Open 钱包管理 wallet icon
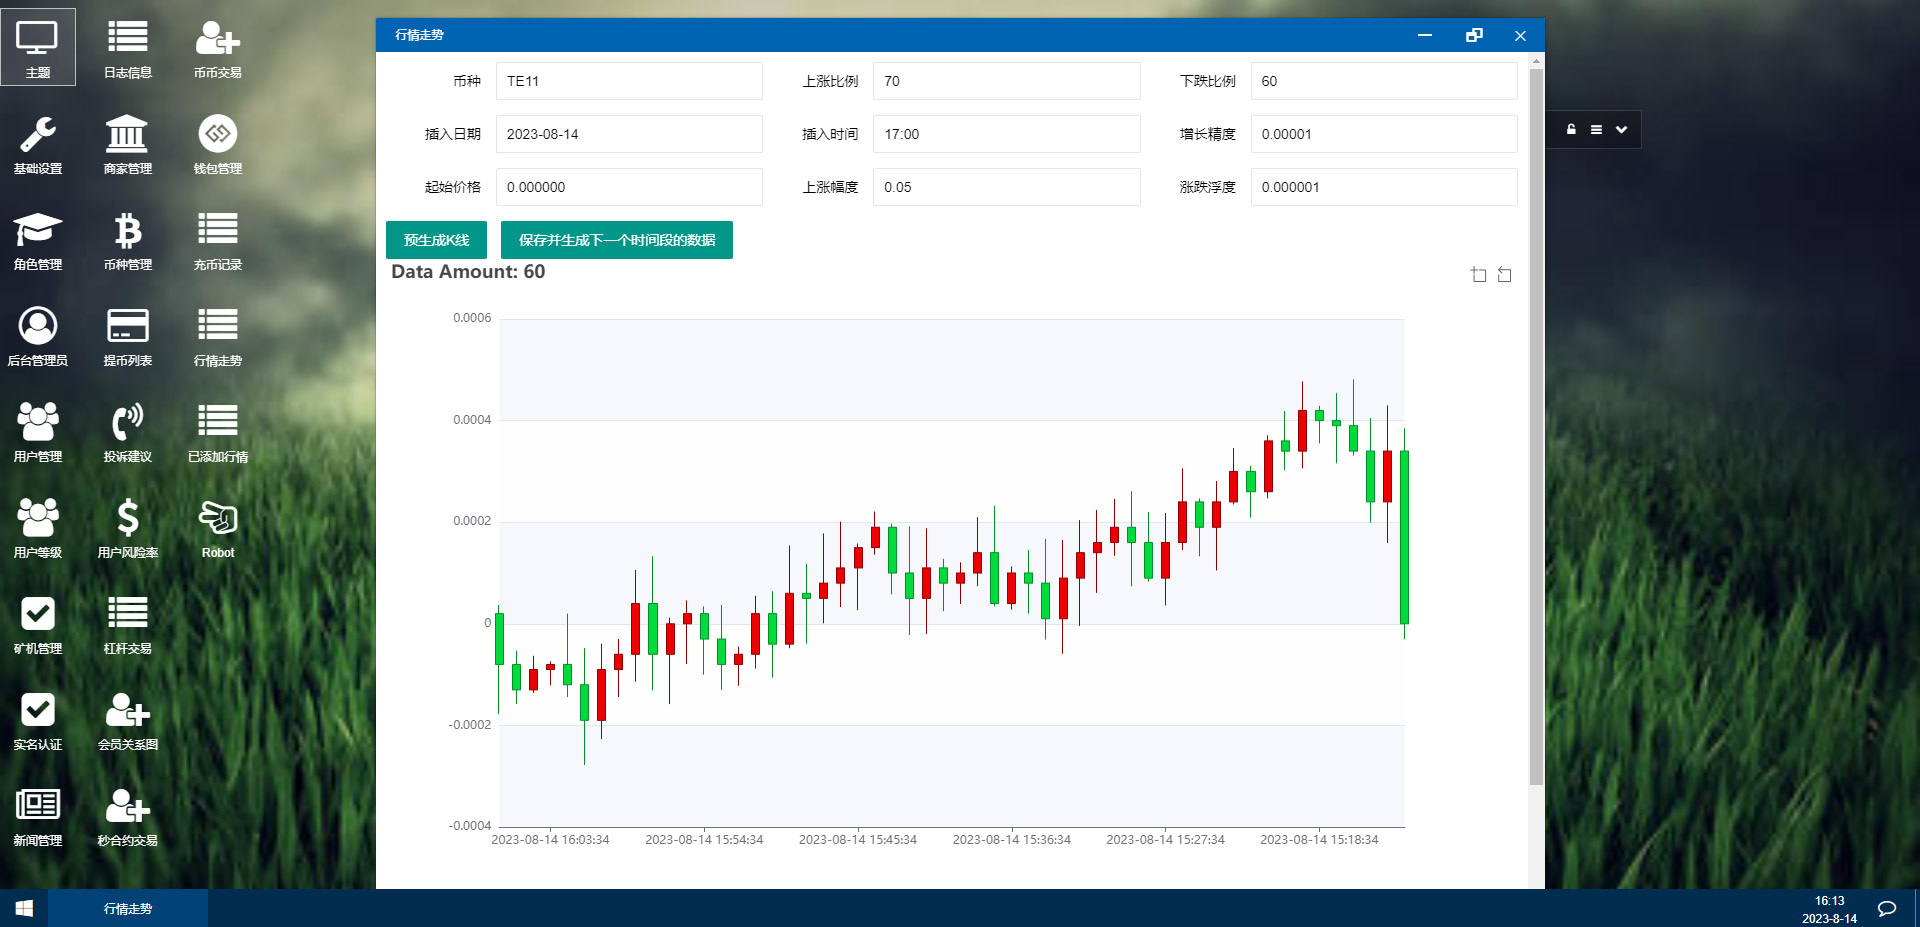Viewport: 1920px width, 927px height. (218, 144)
